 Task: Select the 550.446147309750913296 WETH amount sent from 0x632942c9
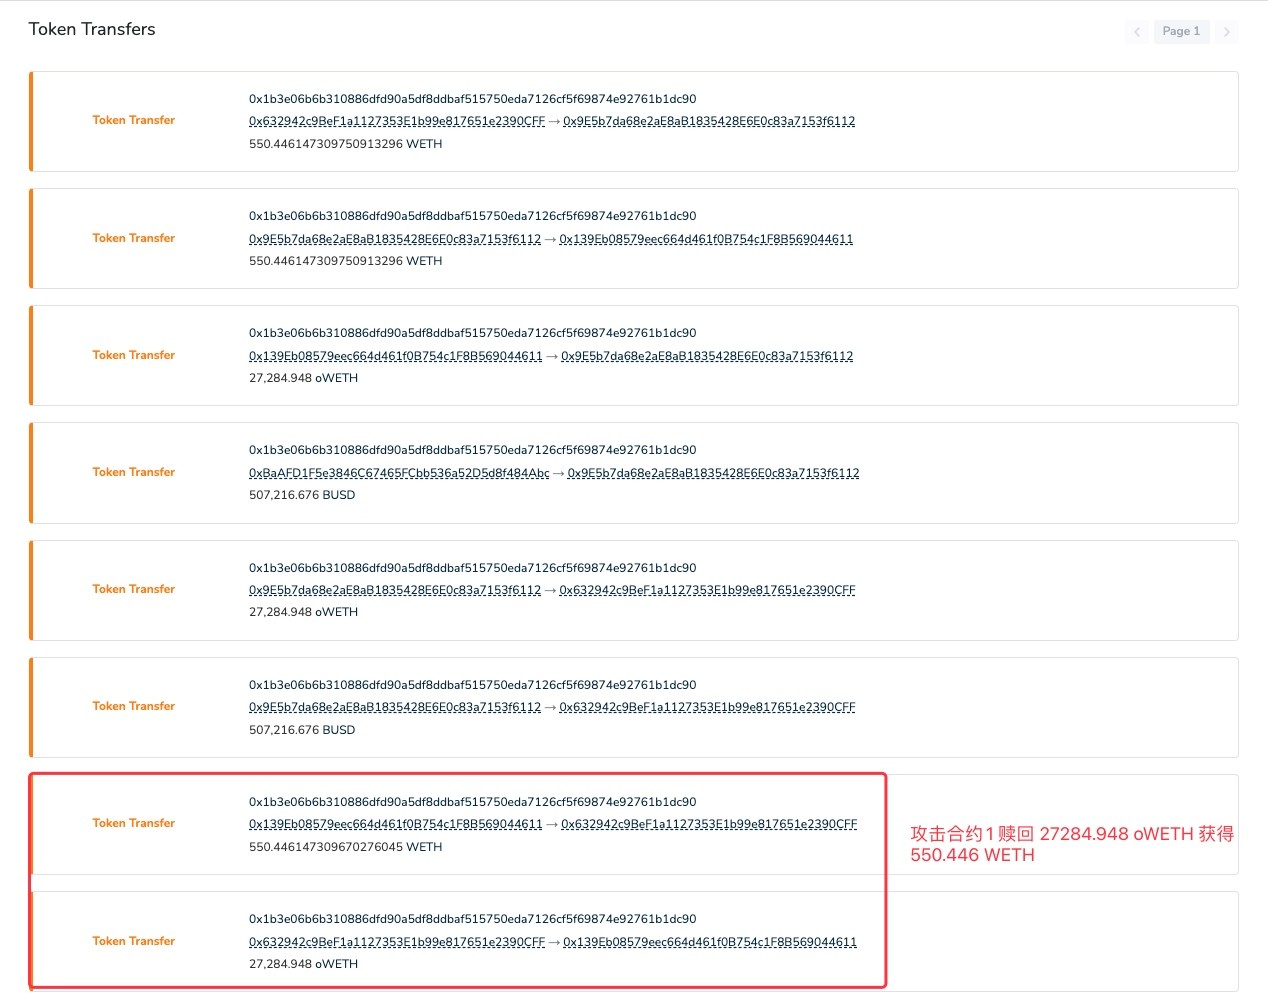click(345, 144)
